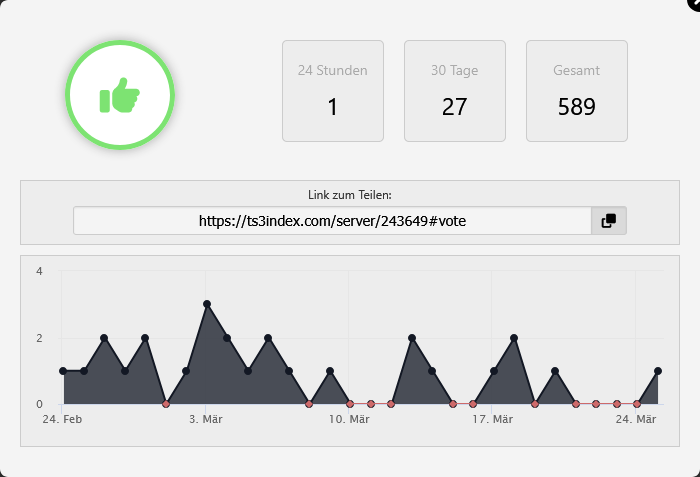Click the y-axis label 4
This screenshot has width=700, height=477.
point(39,271)
